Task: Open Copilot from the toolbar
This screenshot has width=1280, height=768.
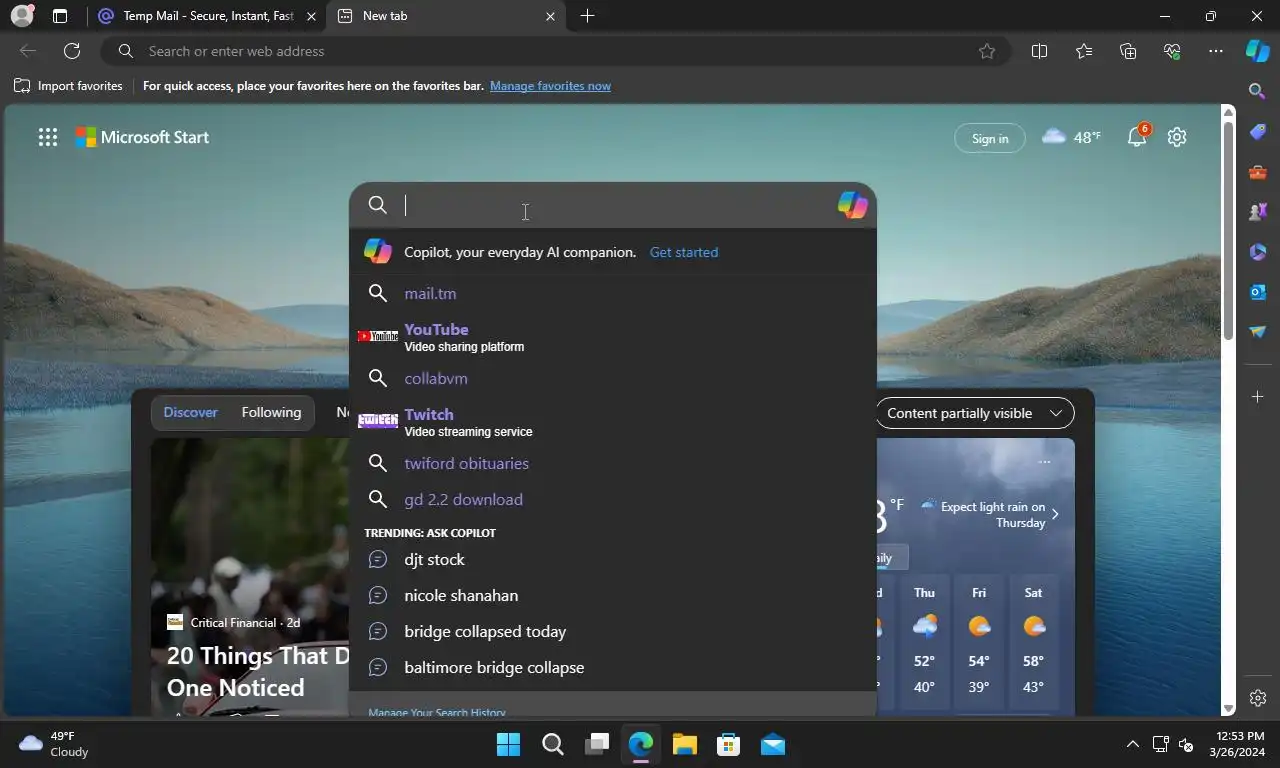Action: (x=1257, y=51)
